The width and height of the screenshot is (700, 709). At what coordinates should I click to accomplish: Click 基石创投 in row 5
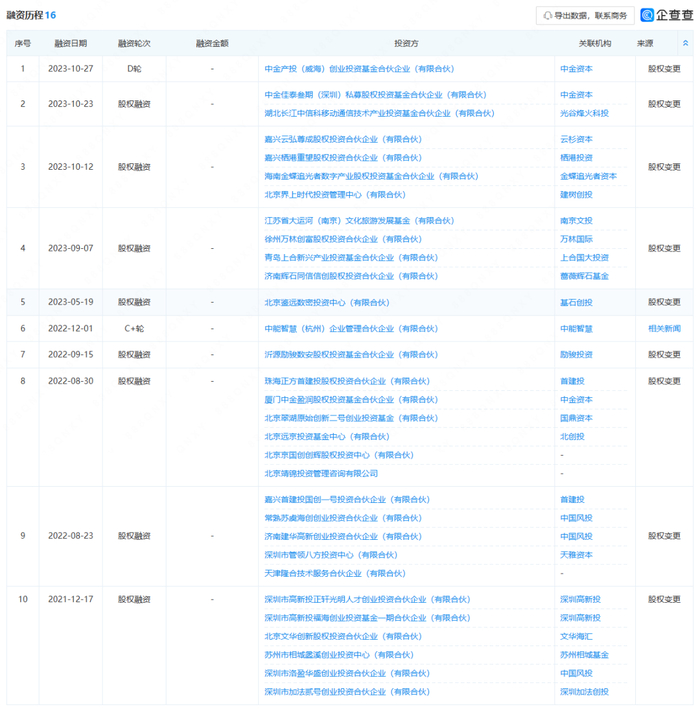[576, 303]
